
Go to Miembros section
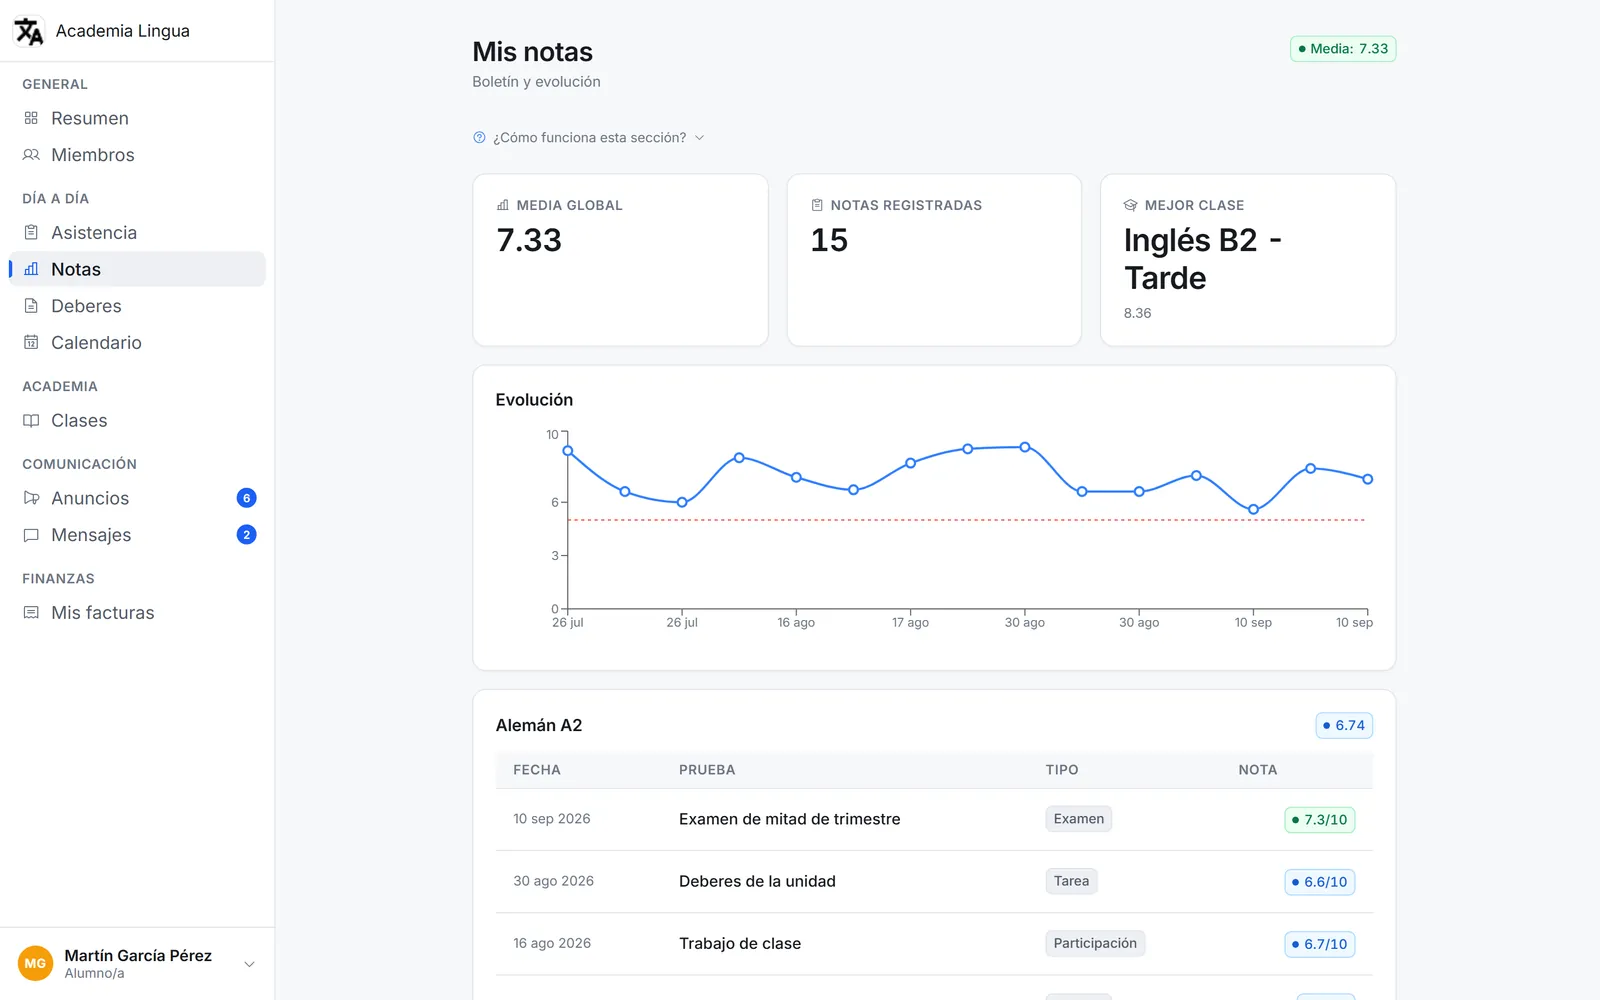pyautogui.click(x=137, y=155)
